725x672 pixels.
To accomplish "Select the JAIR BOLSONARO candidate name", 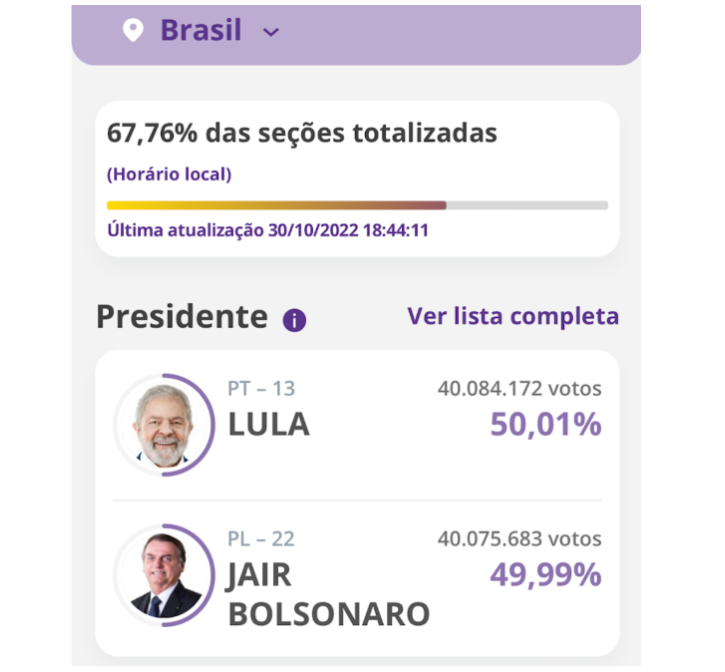I will click(328, 595).
